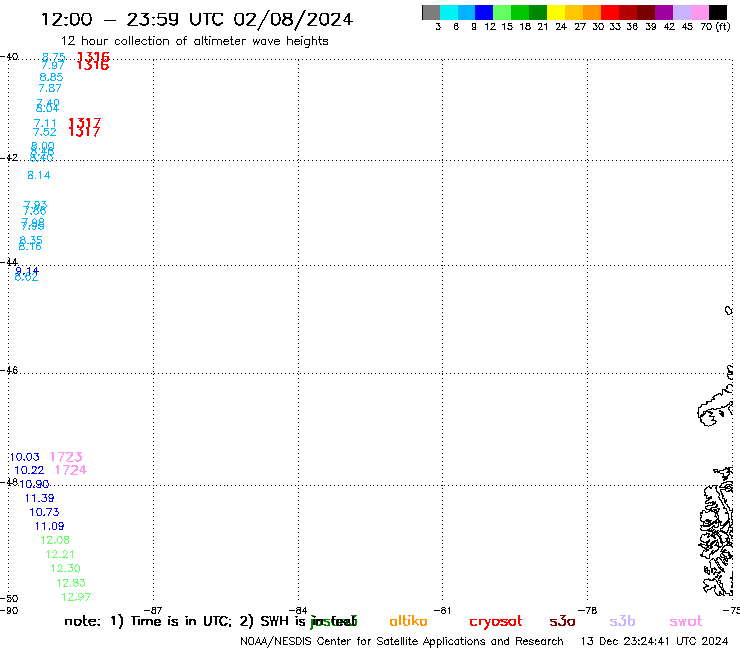Click the "NOAA/NESDIS Center for Satellite Applications and Research" footer

[x=402, y=642]
